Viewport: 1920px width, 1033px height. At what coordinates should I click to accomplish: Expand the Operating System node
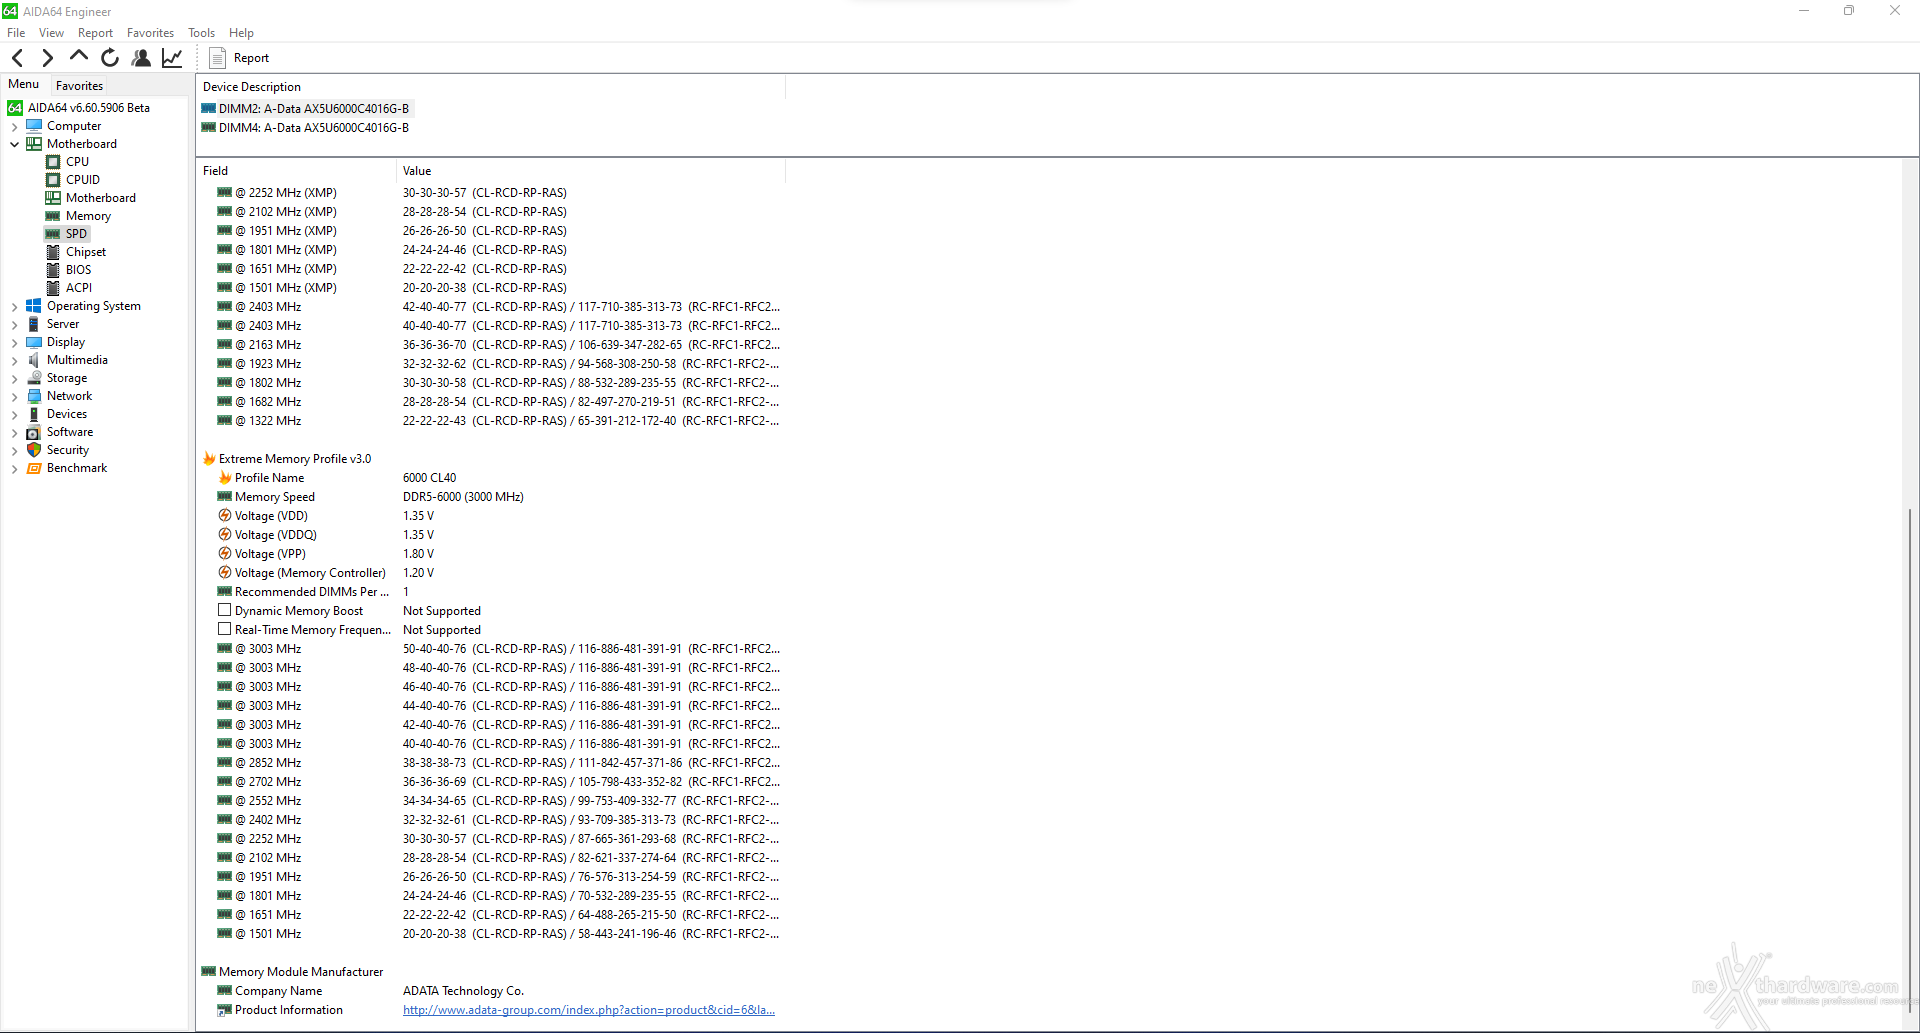[x=14, y=307]
